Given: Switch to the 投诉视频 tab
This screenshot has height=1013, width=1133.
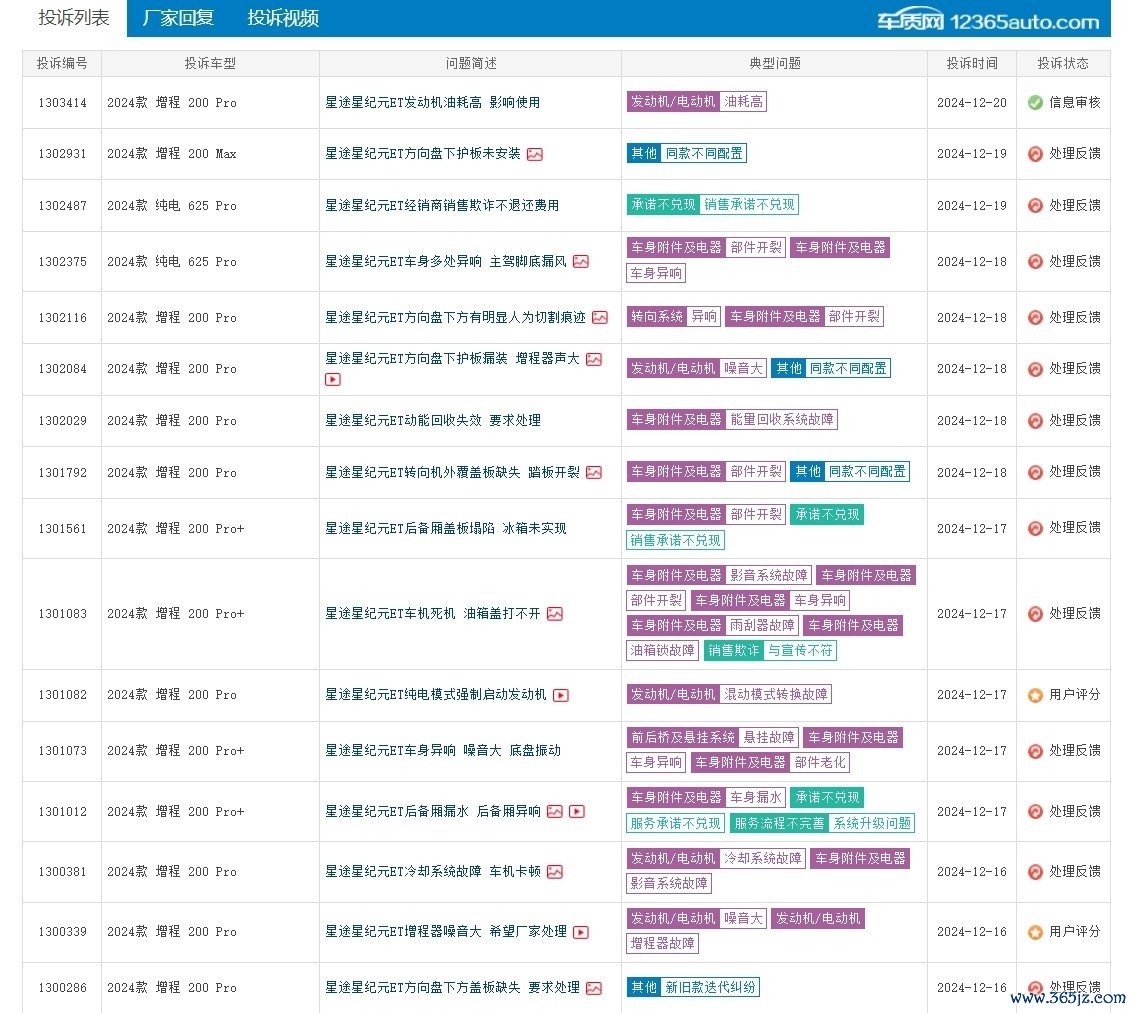Looking at the screenshot, I should point(283,18).
